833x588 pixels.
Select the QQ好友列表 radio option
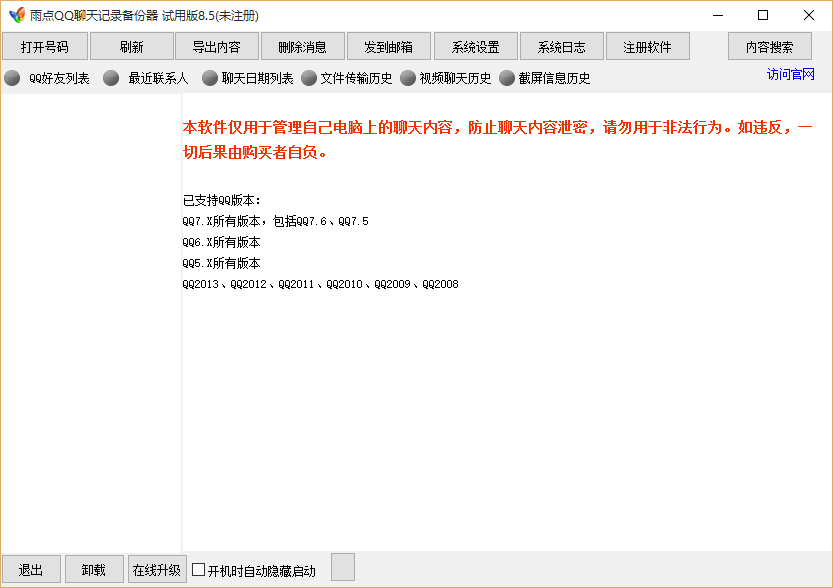point(12,78)
